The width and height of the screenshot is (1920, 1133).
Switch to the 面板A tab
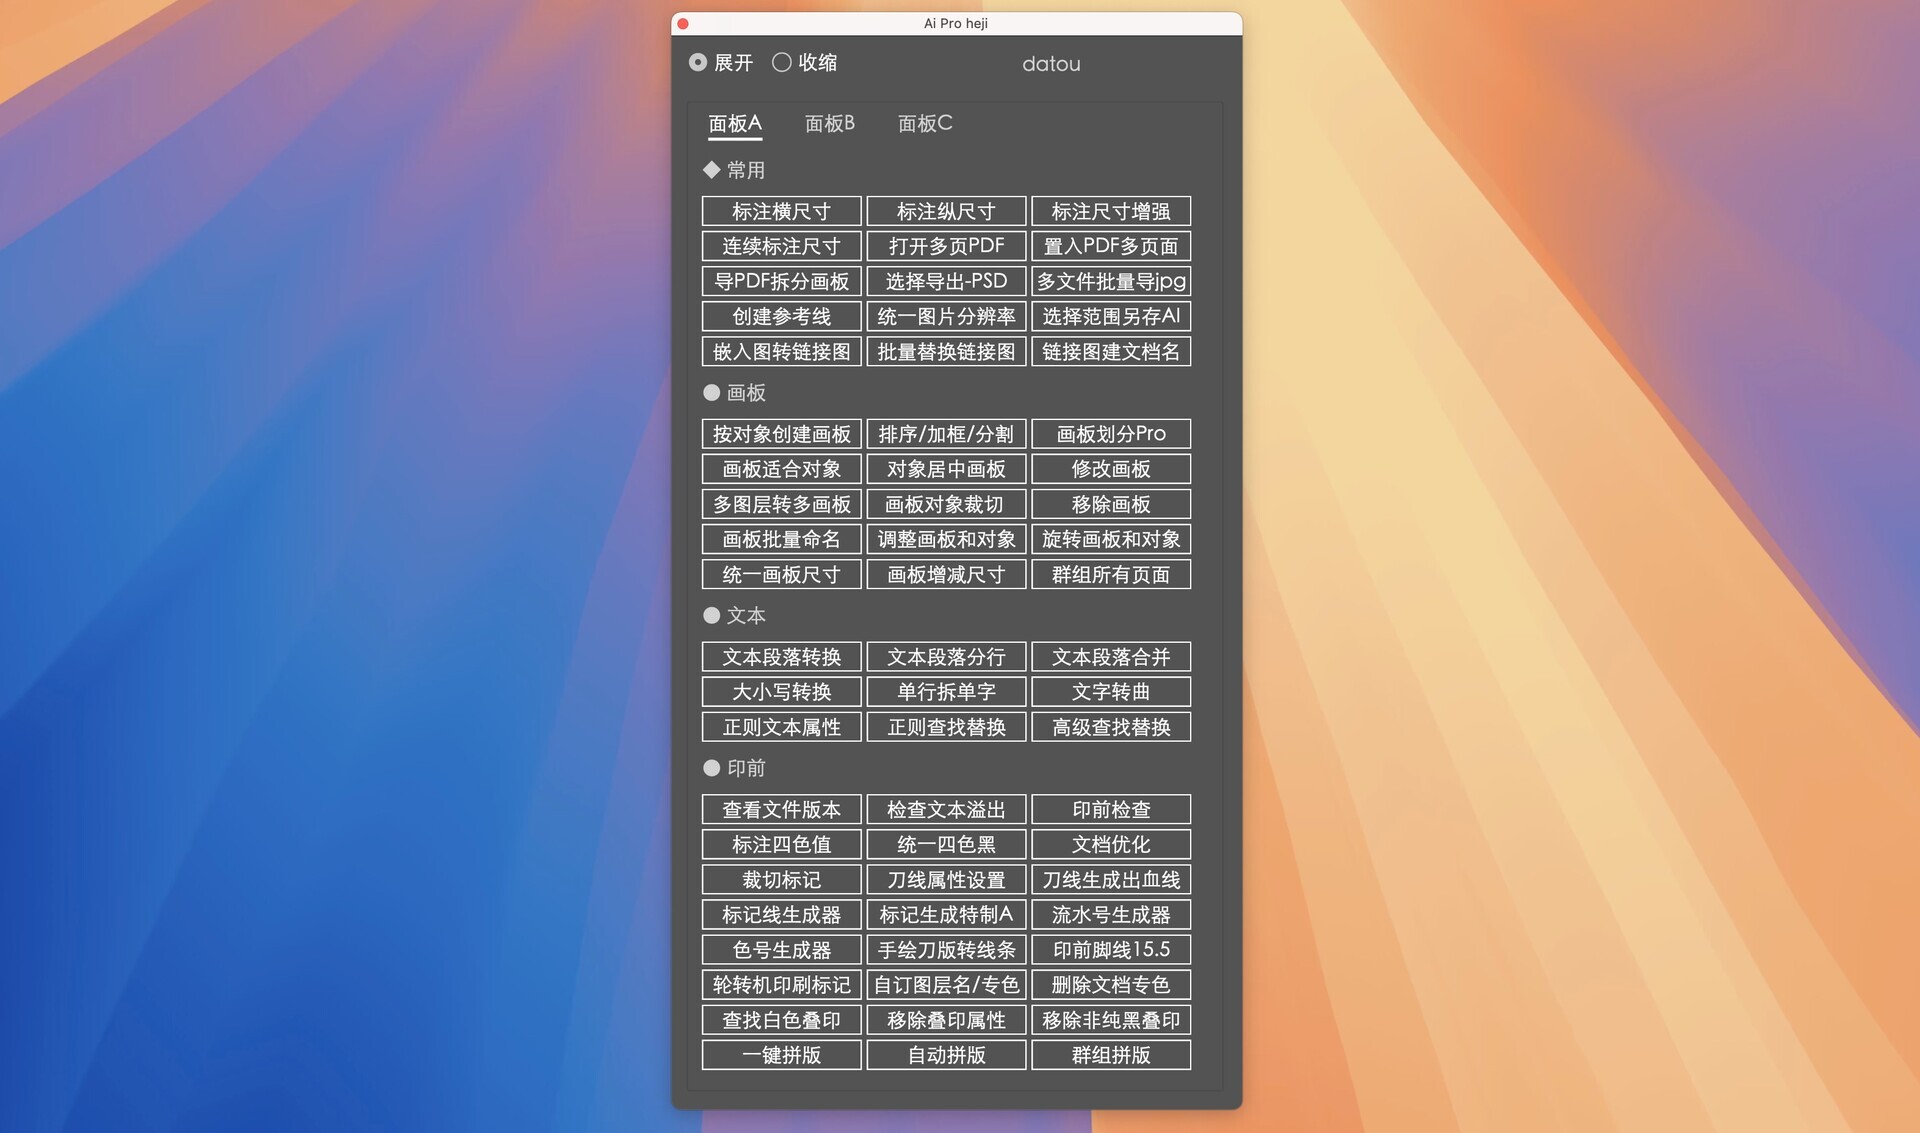point(735,124)
